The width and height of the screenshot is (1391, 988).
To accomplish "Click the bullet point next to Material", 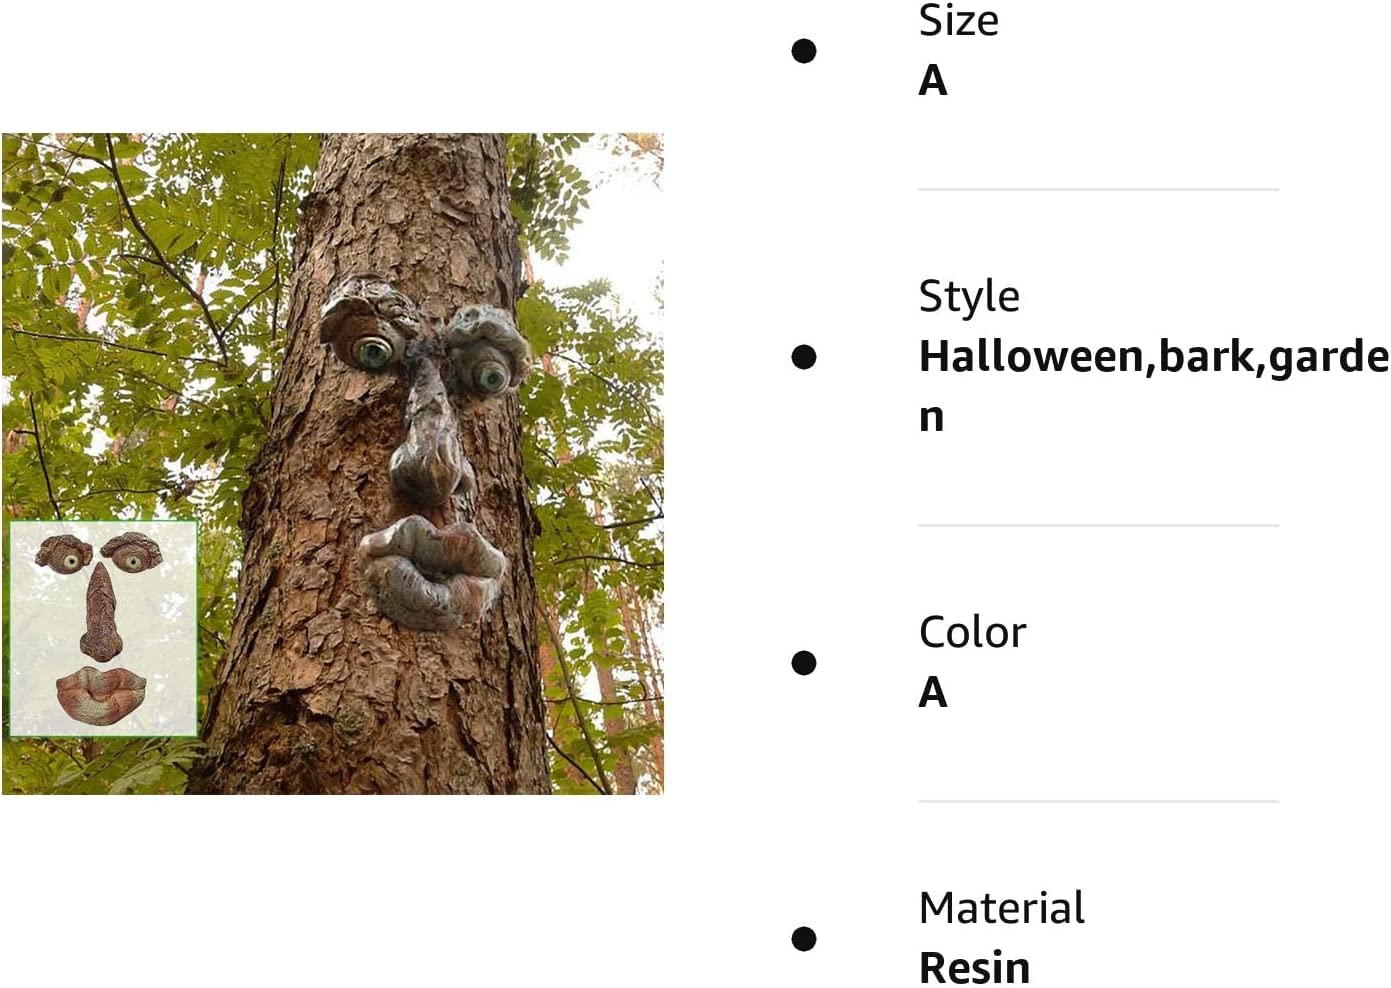I will coord(804,939).
